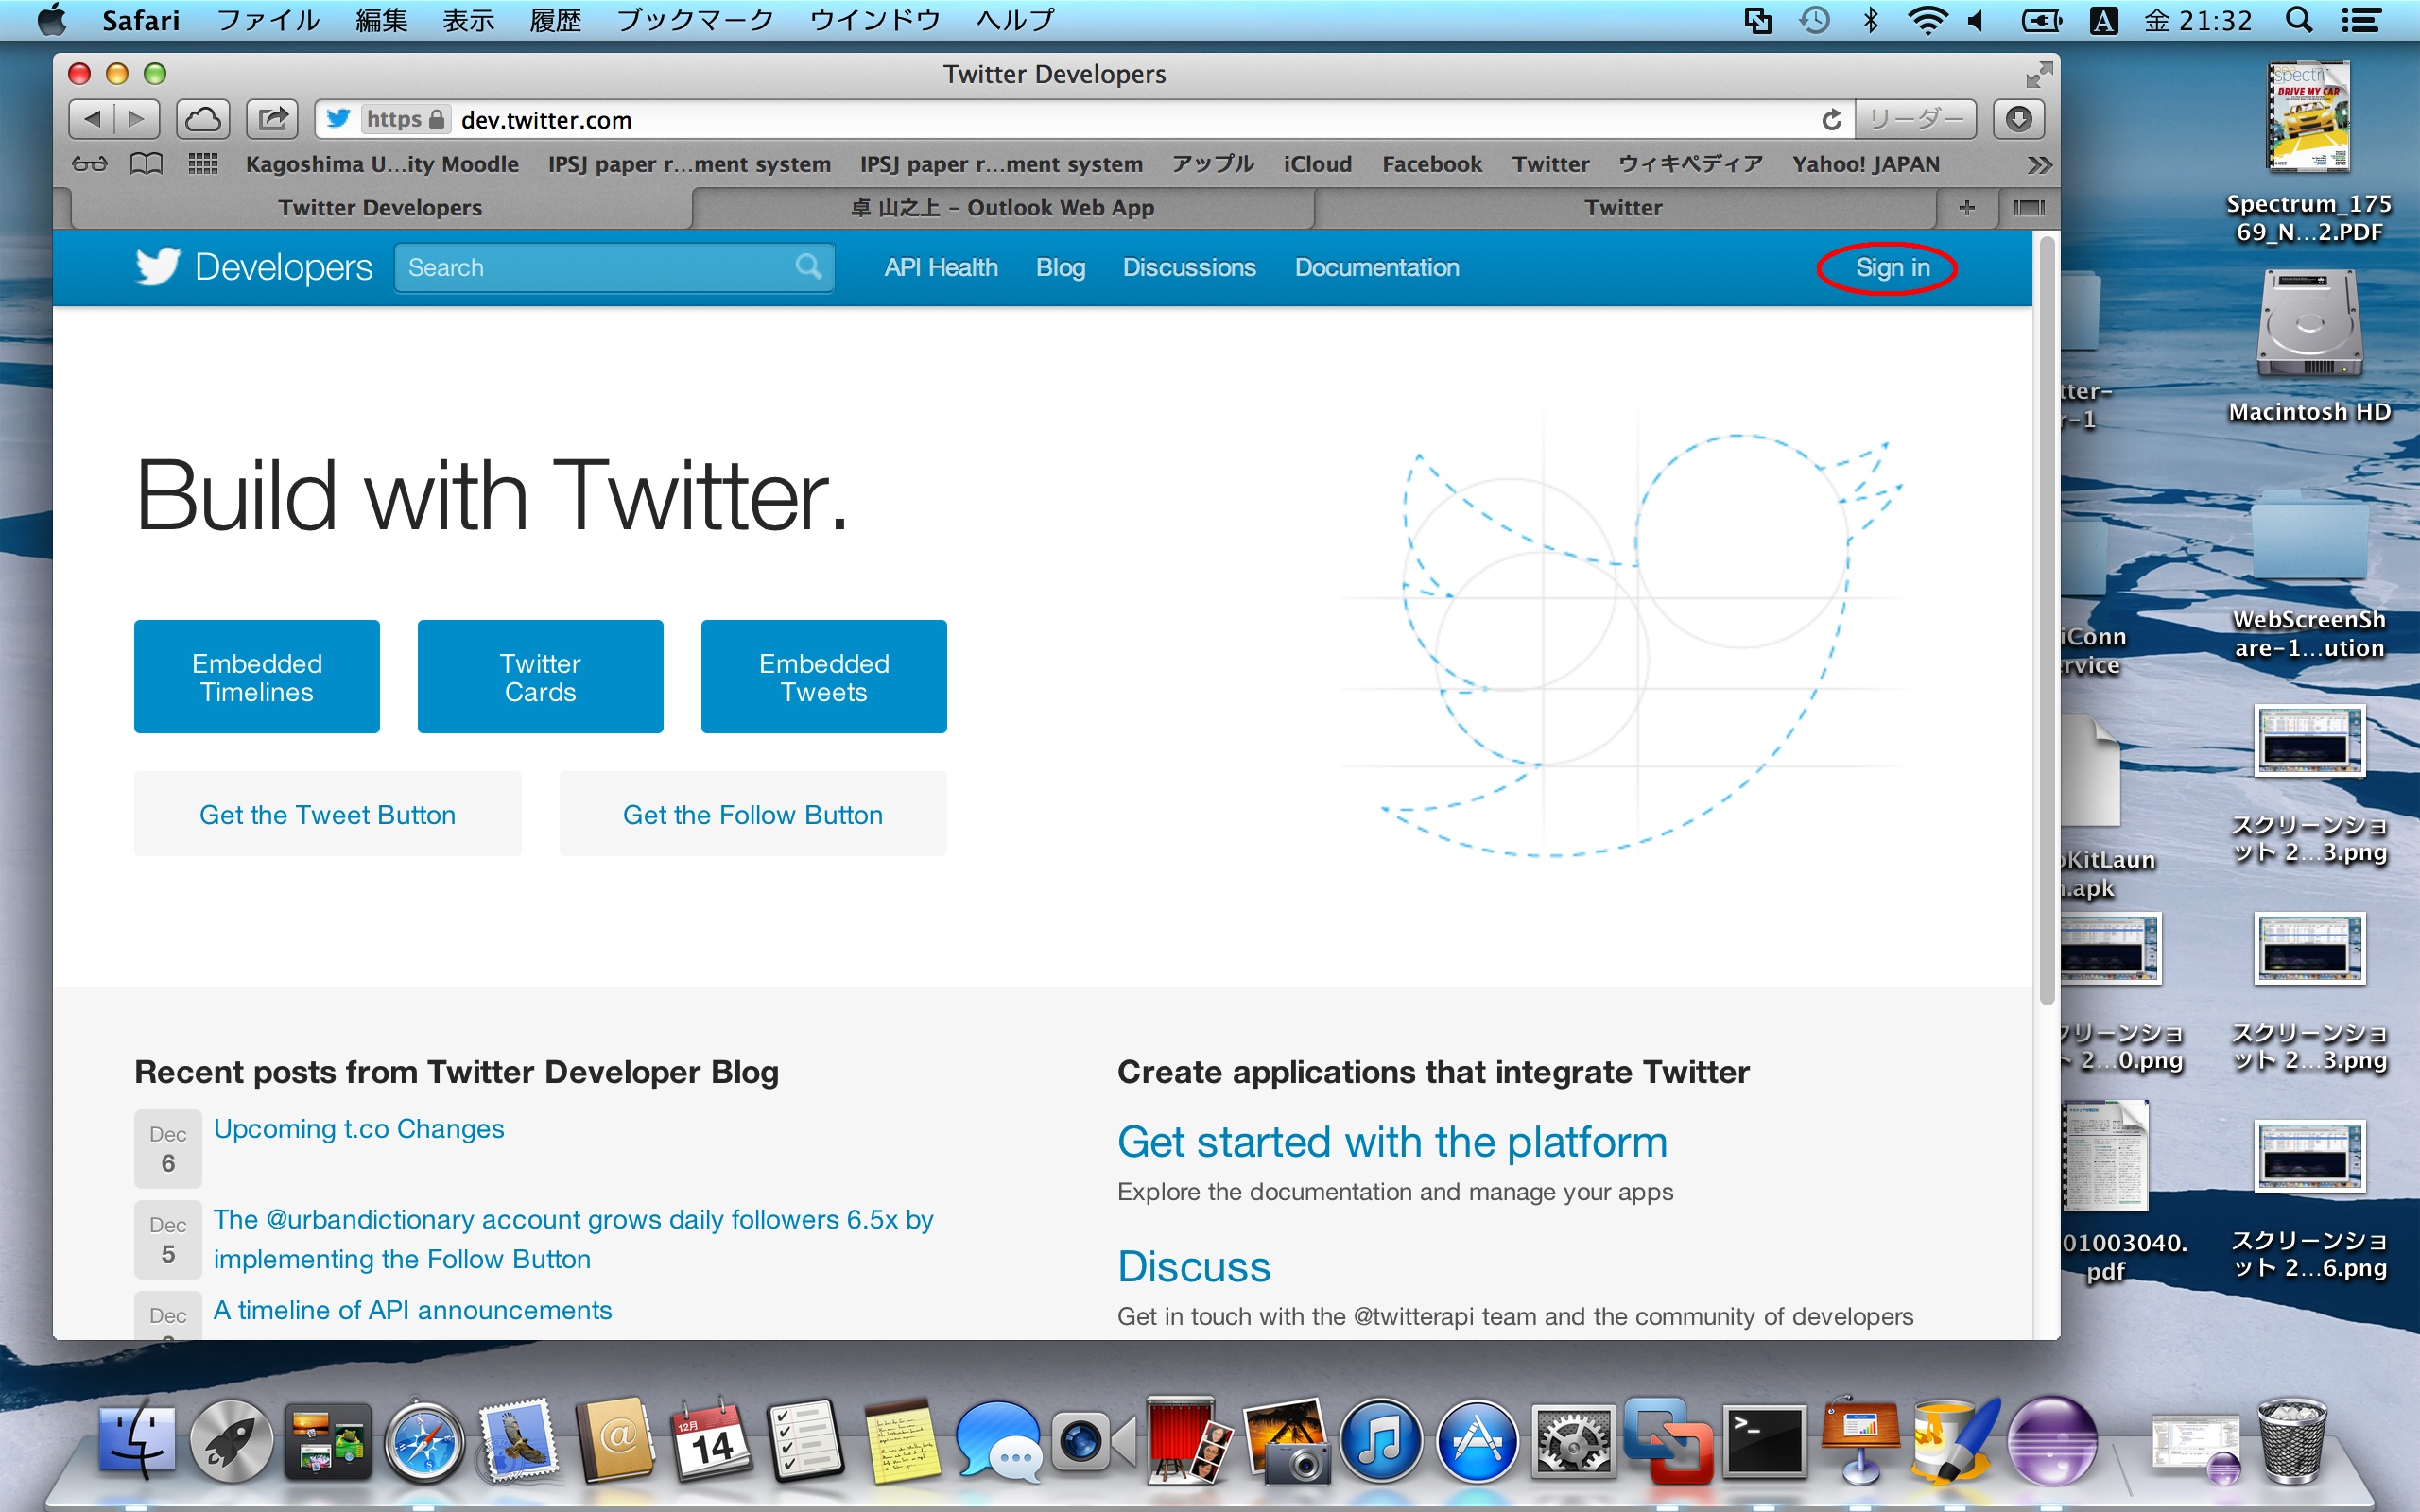Toggle Show All Tabs button

pos(2028,207)
